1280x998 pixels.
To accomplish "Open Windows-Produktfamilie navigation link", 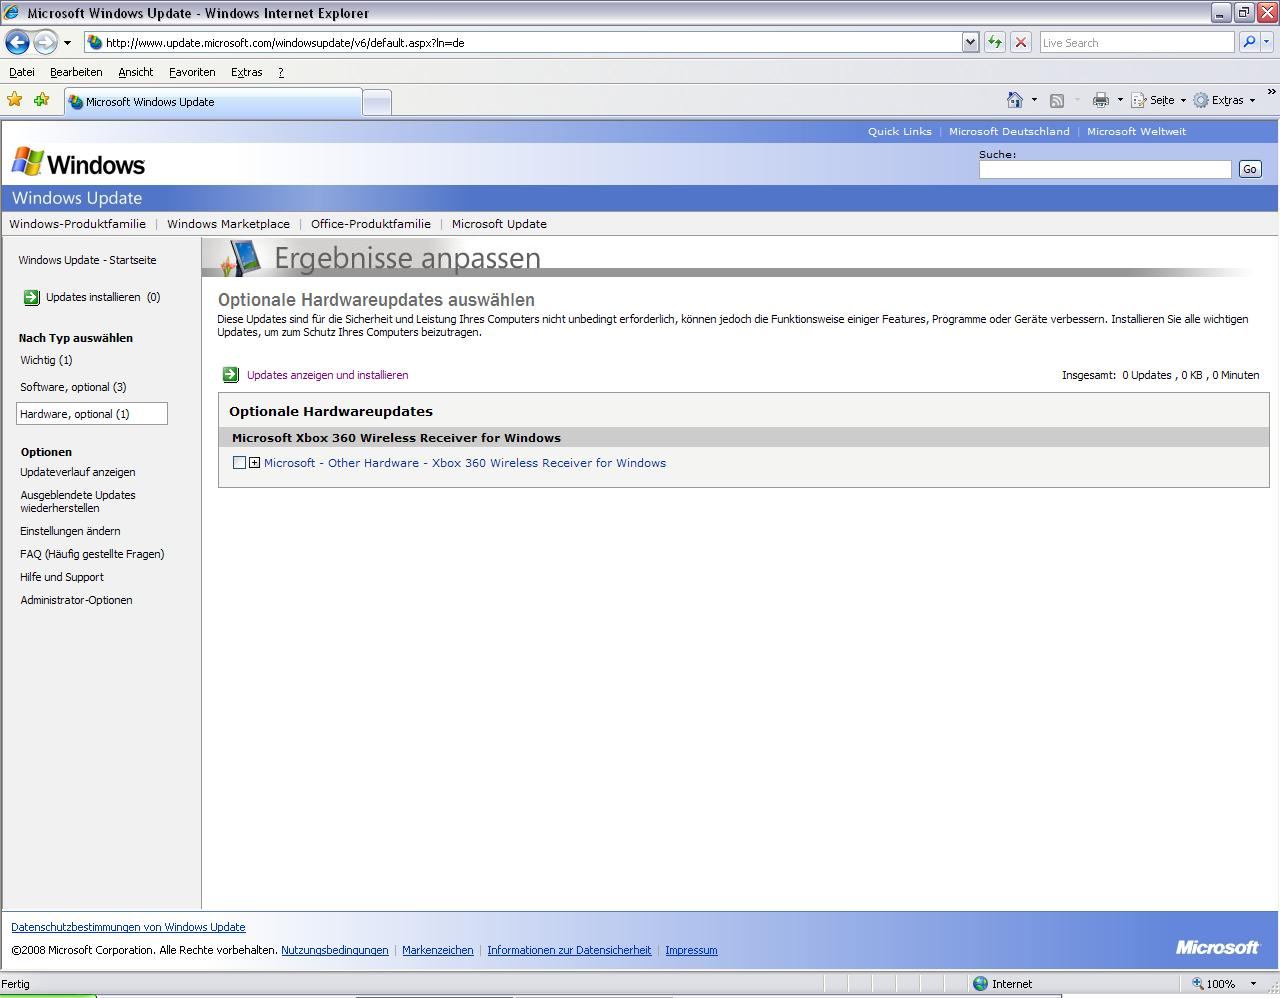I will [x=77, y=224].
